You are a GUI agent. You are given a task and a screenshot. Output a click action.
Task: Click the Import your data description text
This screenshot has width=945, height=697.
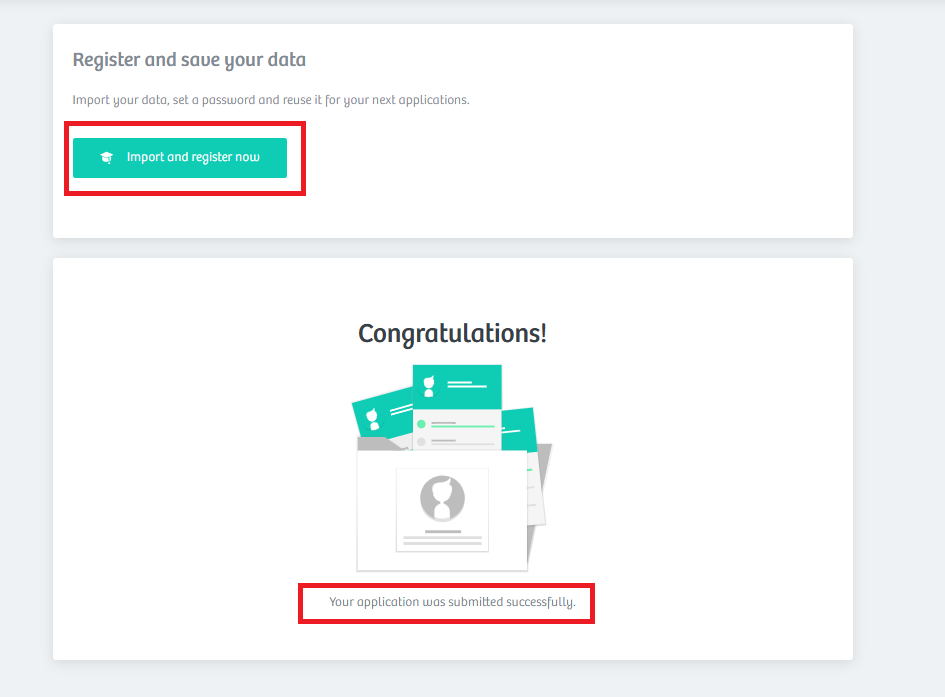[271, 100]
